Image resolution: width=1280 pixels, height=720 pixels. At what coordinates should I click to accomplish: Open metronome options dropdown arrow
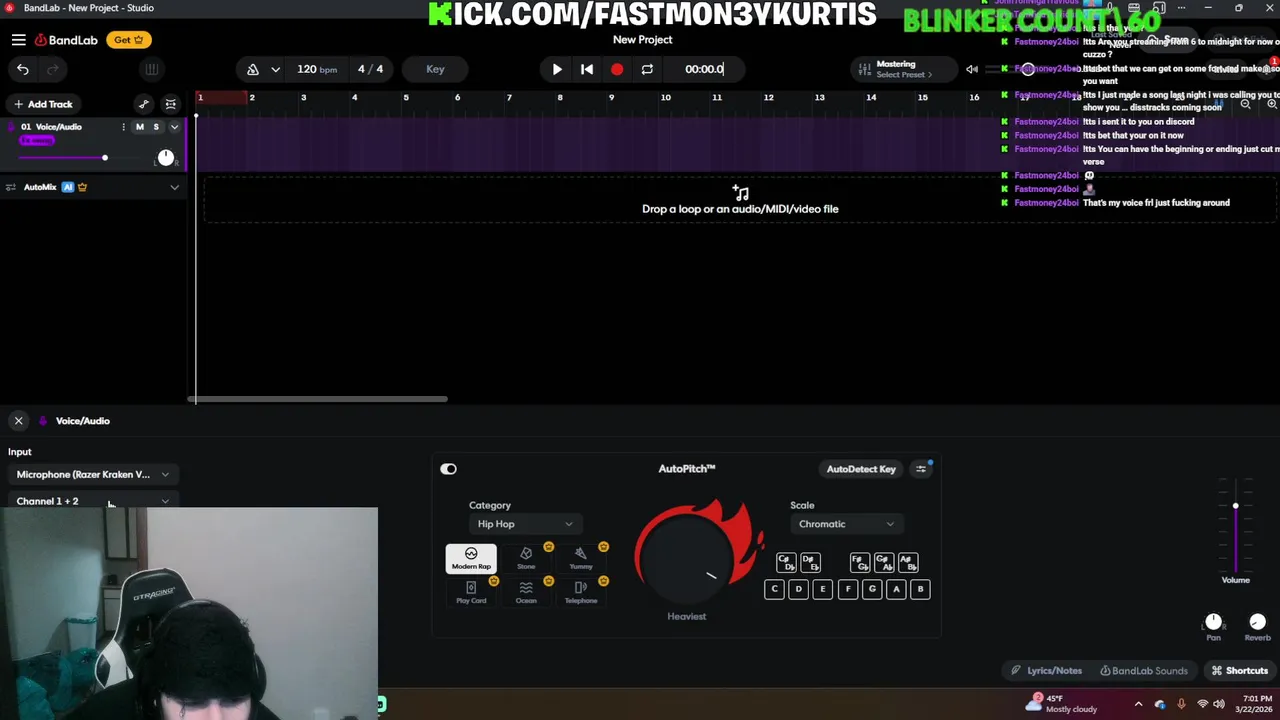click(275, 69)
